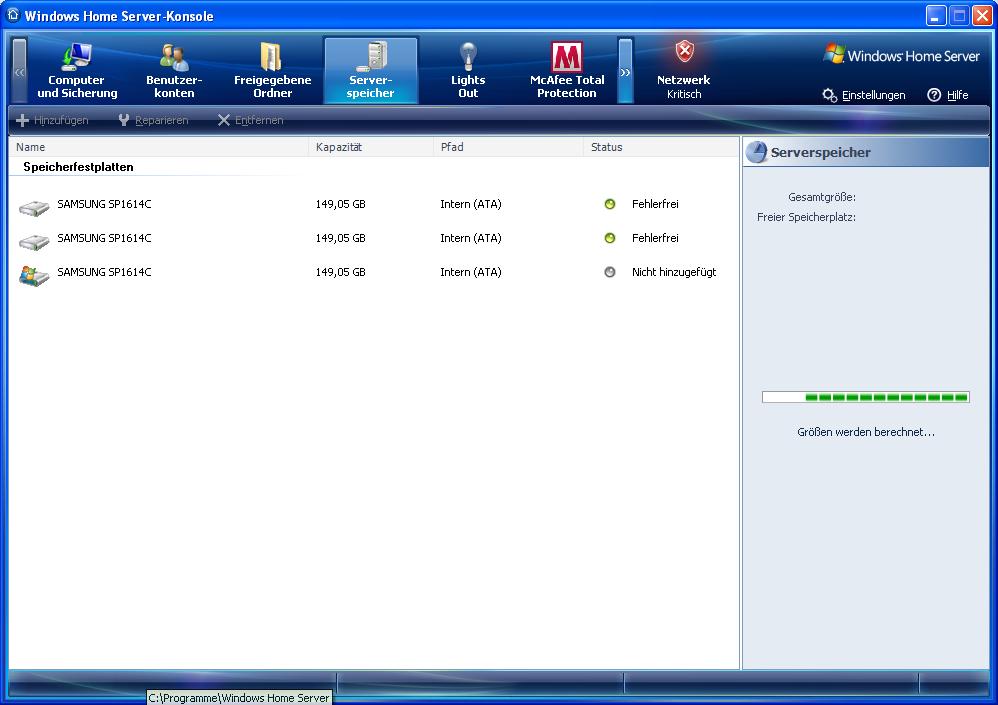Close the Windows Home Server-Konsole window
This screenshot has height=705, width=998.
[x=982, y=16]
